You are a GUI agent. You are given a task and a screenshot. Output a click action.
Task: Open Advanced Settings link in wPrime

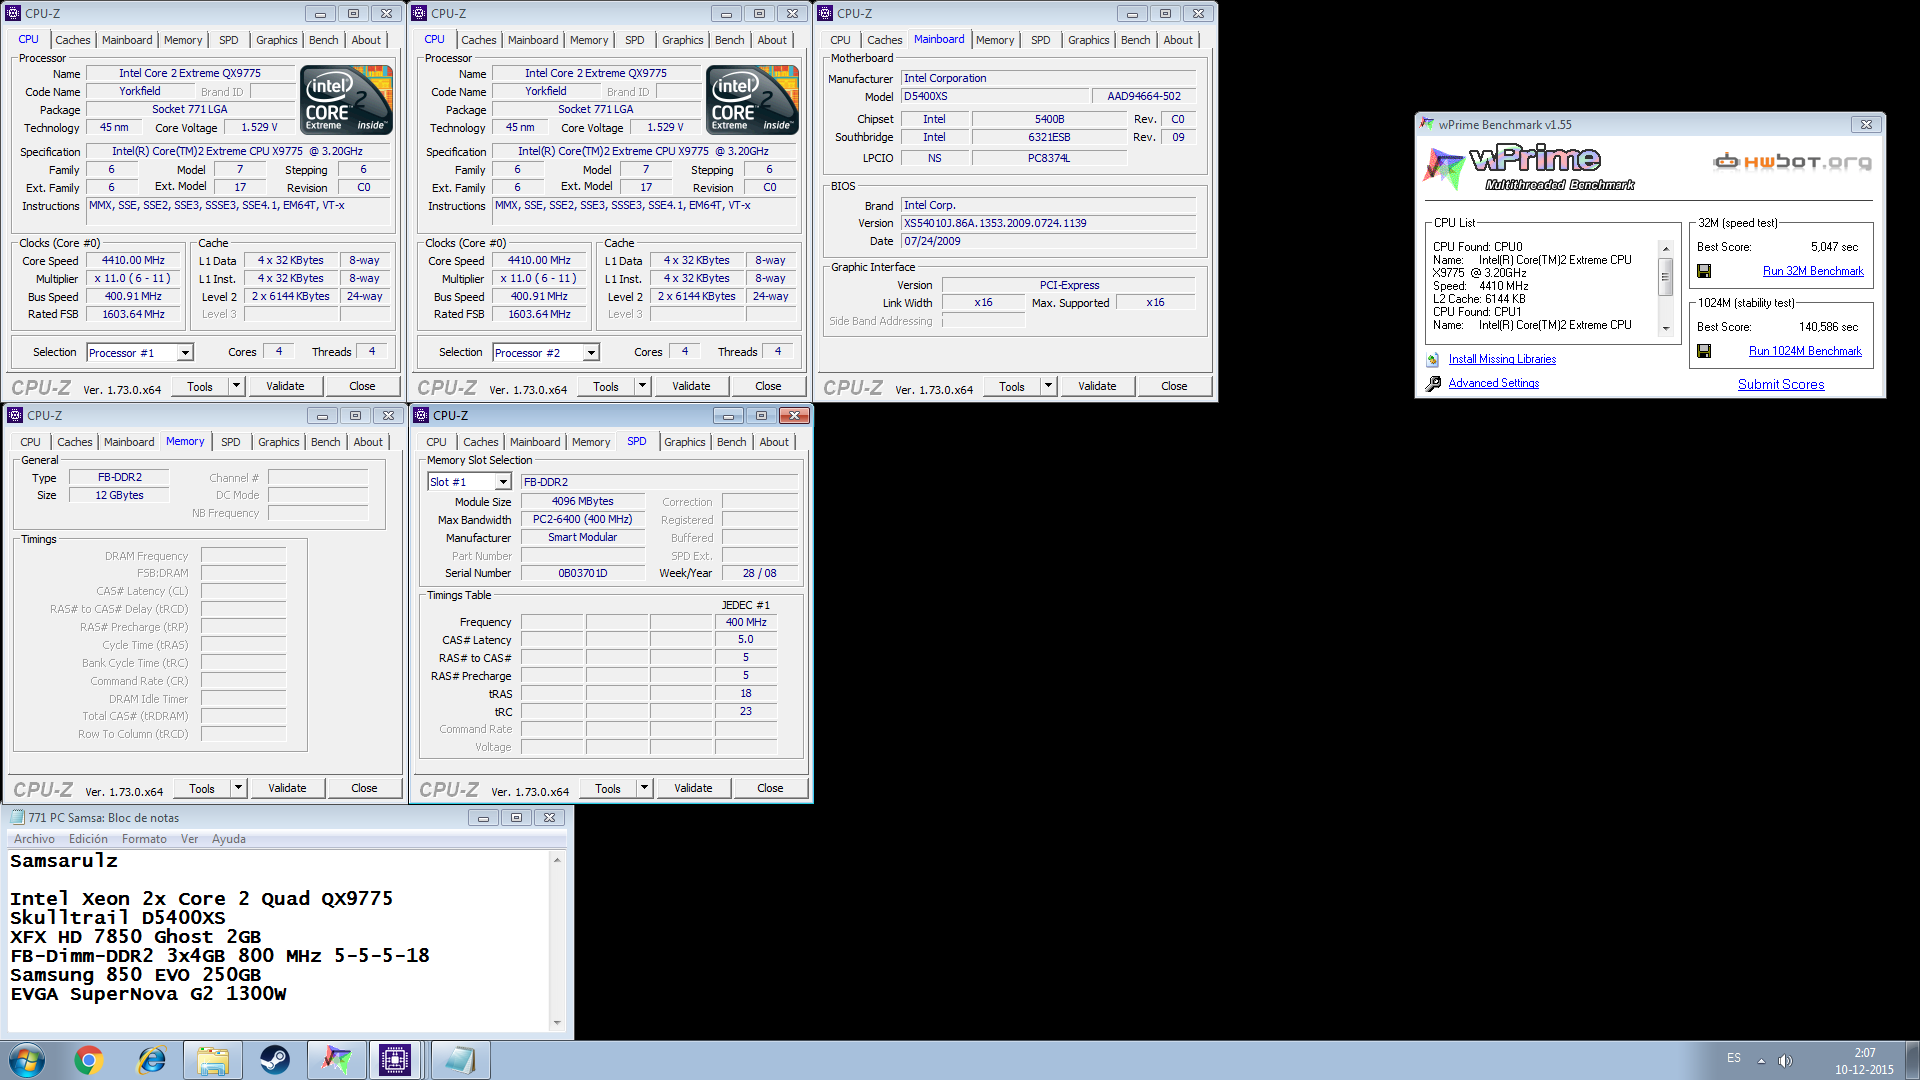pyautogui.click(x=1494, y=383)
